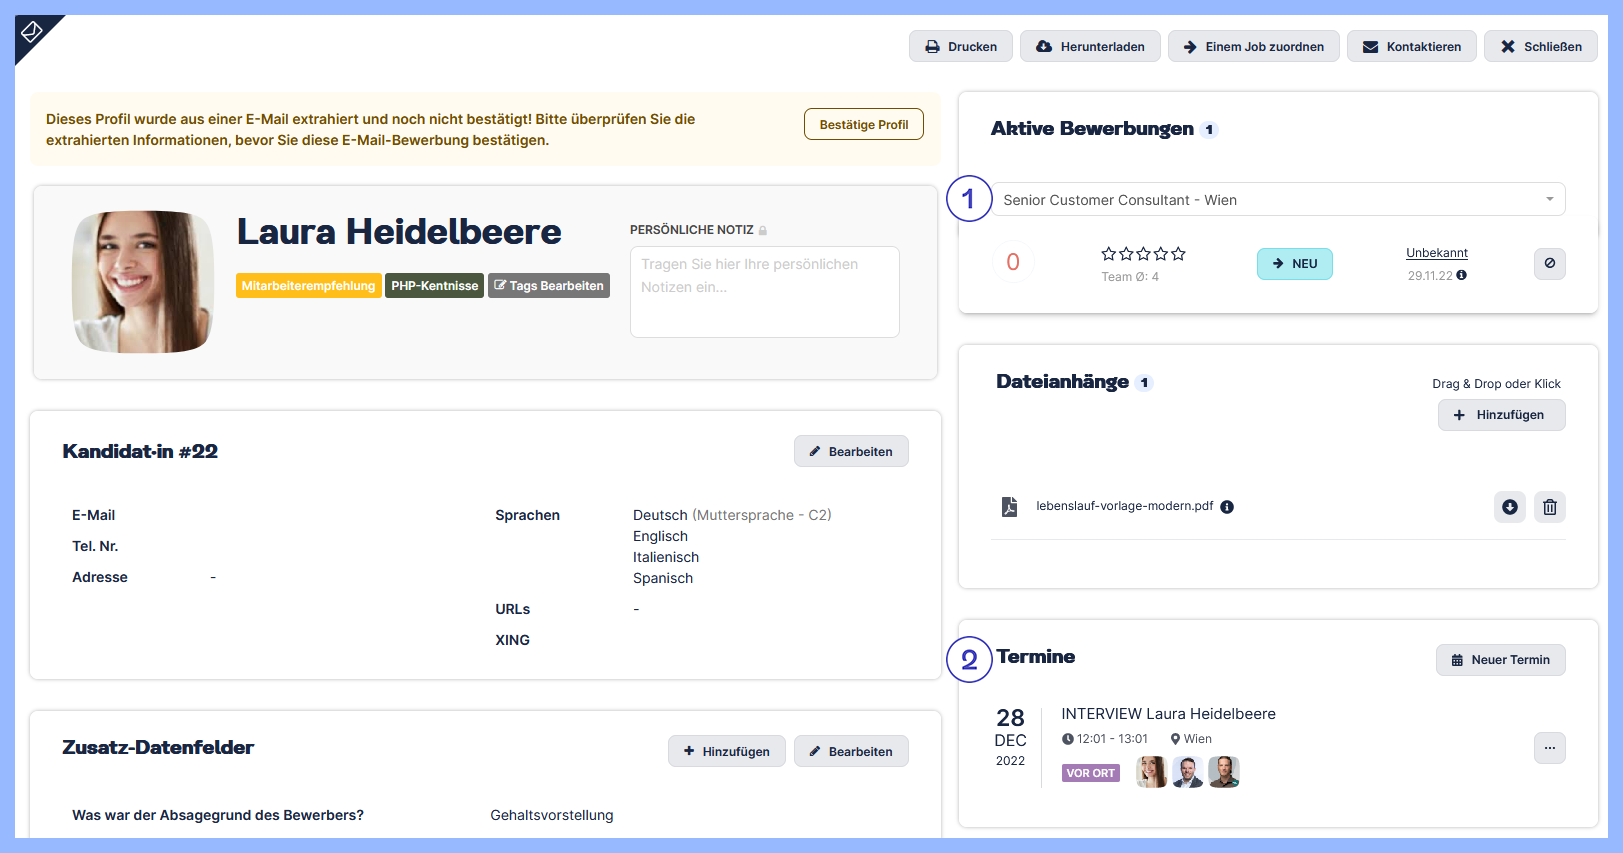Viewport: 1623px width, 853px height.
Task: Download the lebenslauf-vorlage-modern.pdf attachment
Action: click(x=1509, y=507)
